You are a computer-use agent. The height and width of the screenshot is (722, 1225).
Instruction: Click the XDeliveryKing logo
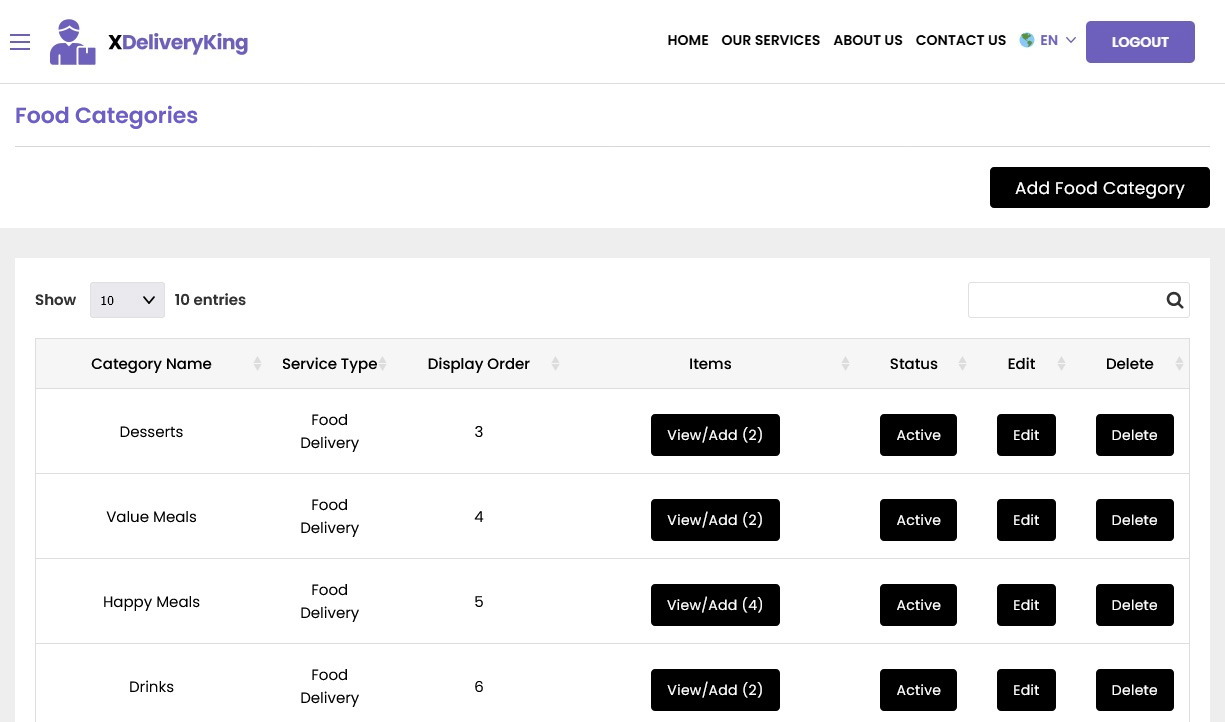click(148, 41)
